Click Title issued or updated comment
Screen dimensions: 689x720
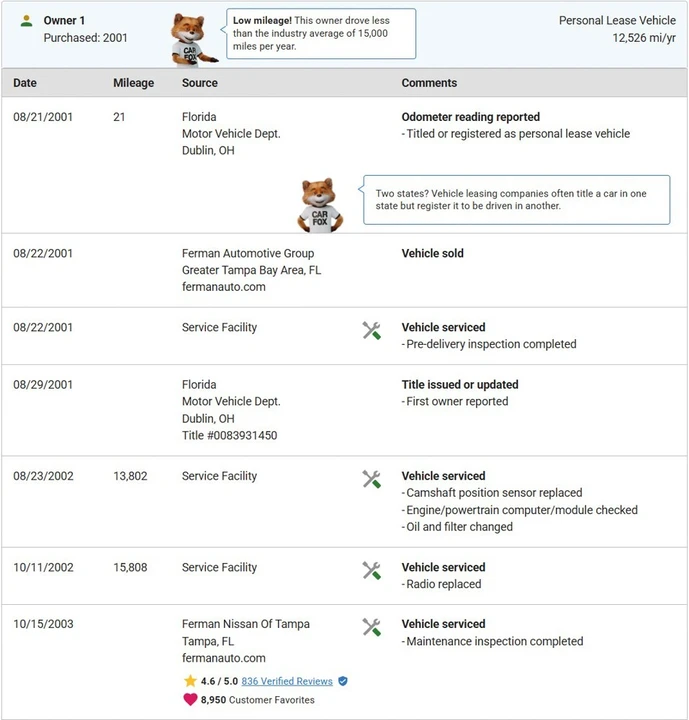(x=460, y=384)
